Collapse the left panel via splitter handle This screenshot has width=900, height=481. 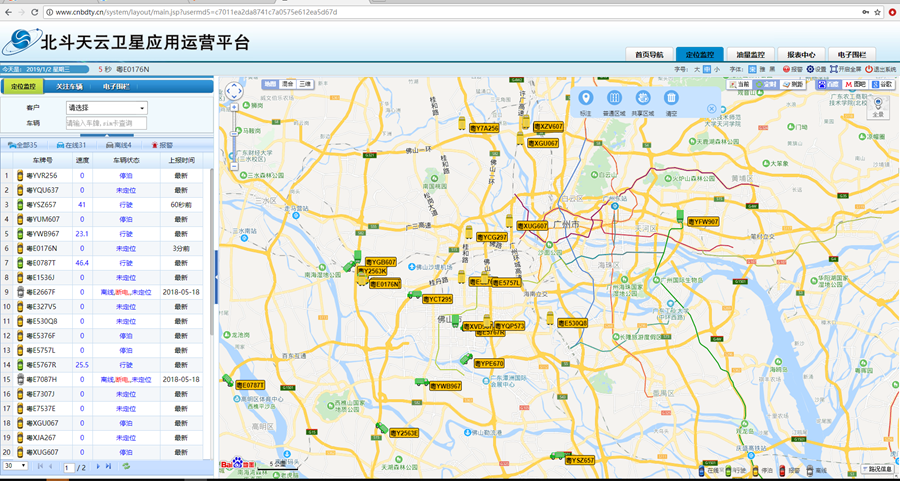point(216,264)
